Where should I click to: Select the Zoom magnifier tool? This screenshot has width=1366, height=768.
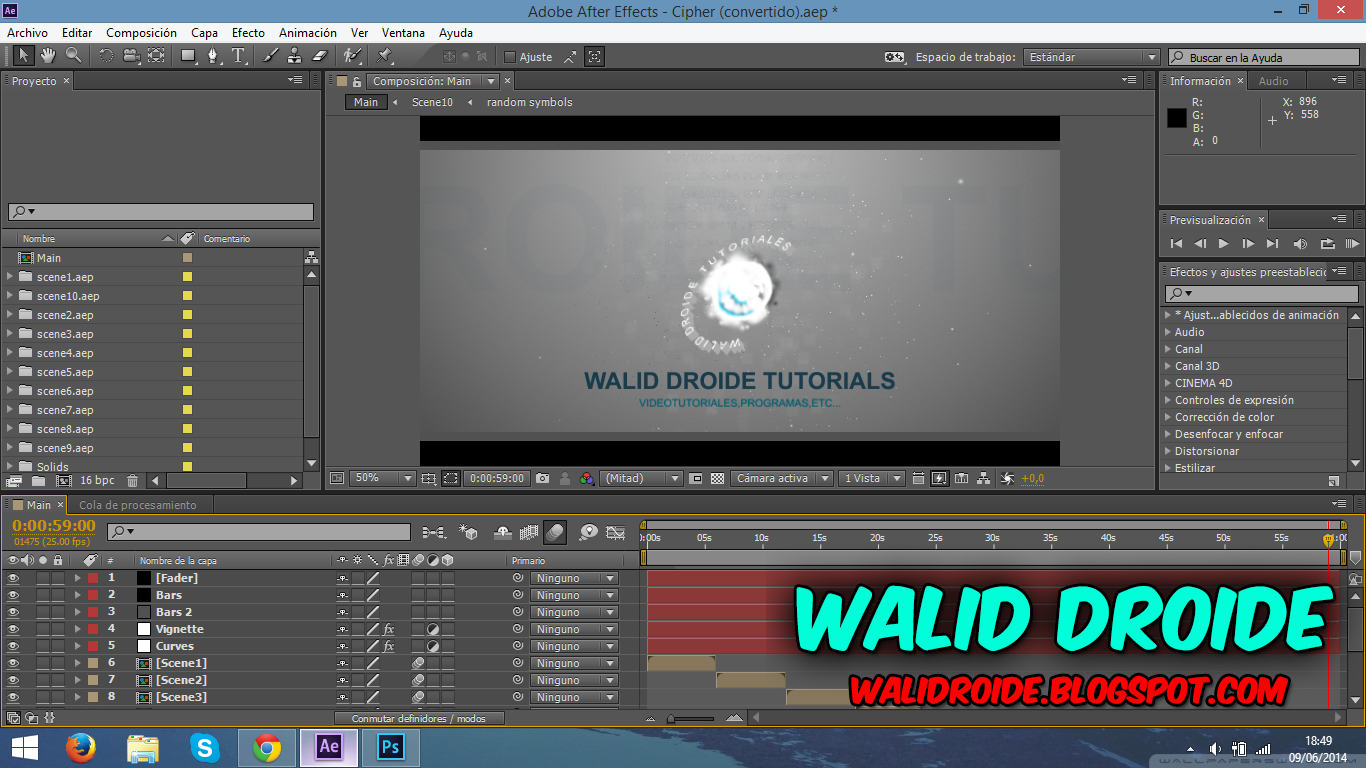click(73, 56)
